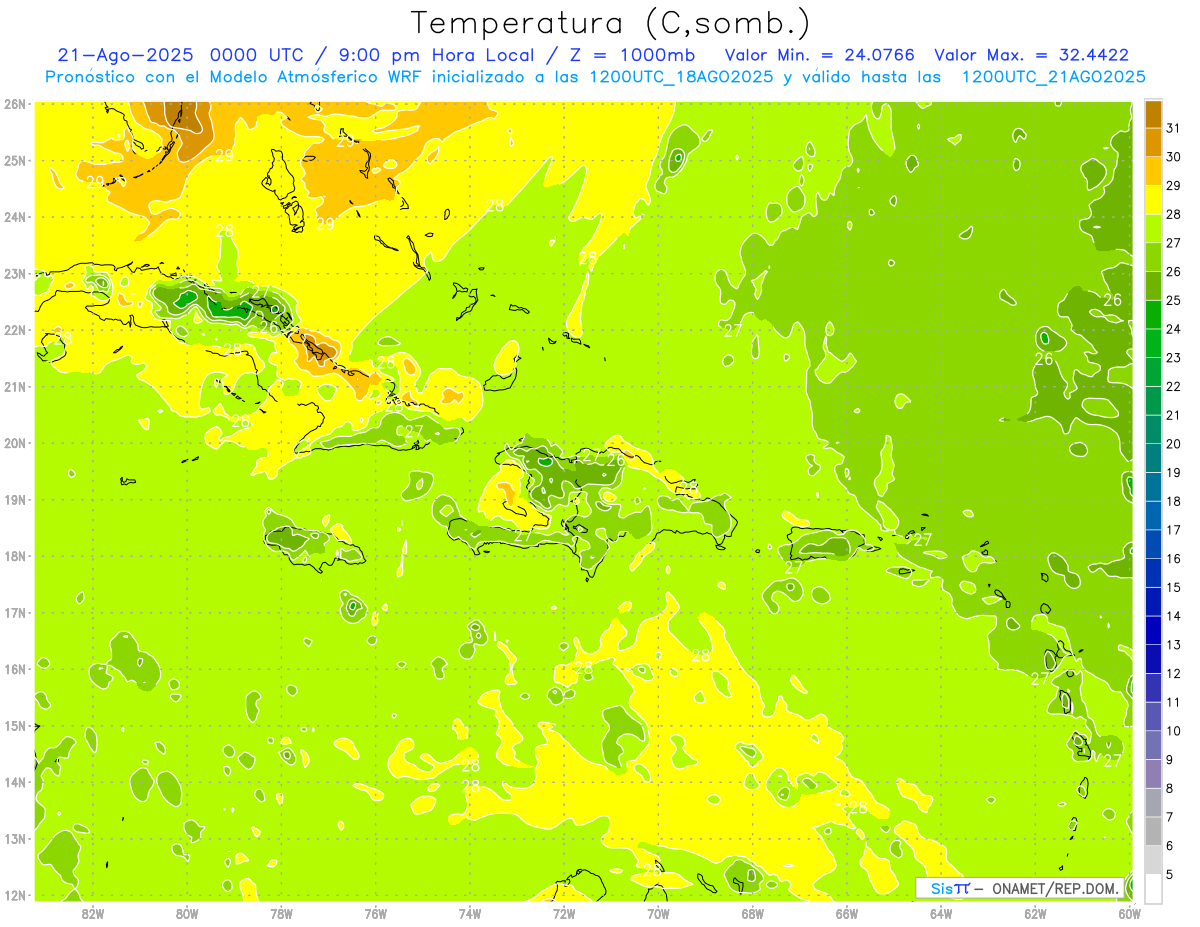Click the 21N latitude axis label
Screen dimensions: 1200x927
click(15, 386)
